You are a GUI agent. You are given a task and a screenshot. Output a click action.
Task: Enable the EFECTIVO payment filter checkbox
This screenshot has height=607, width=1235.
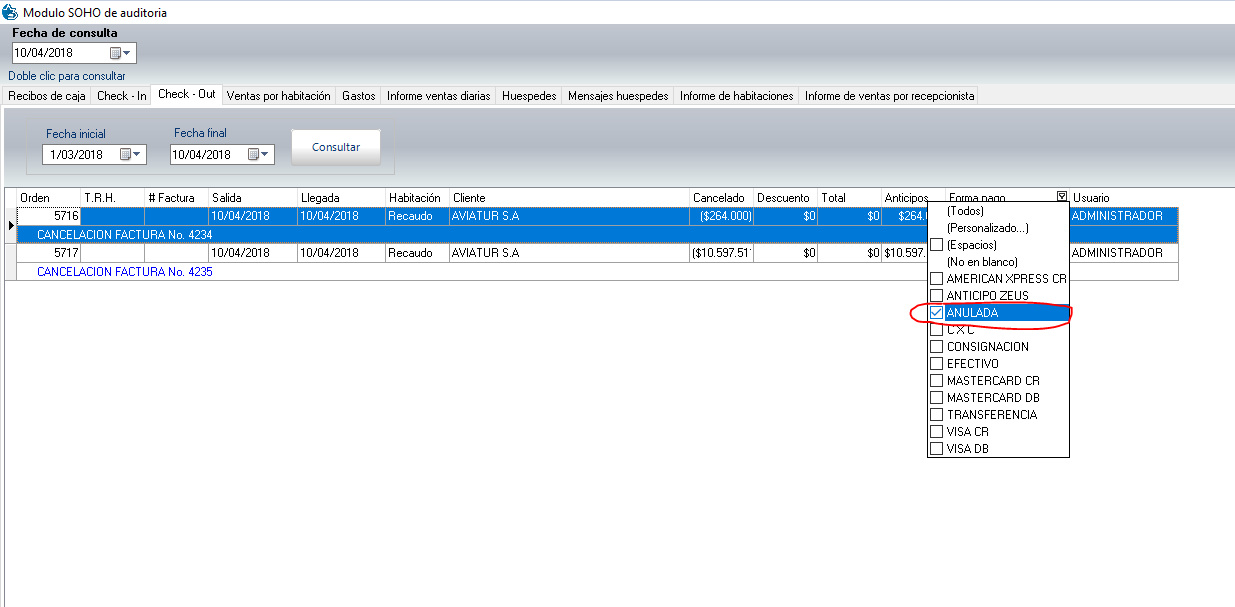[937, 364]
